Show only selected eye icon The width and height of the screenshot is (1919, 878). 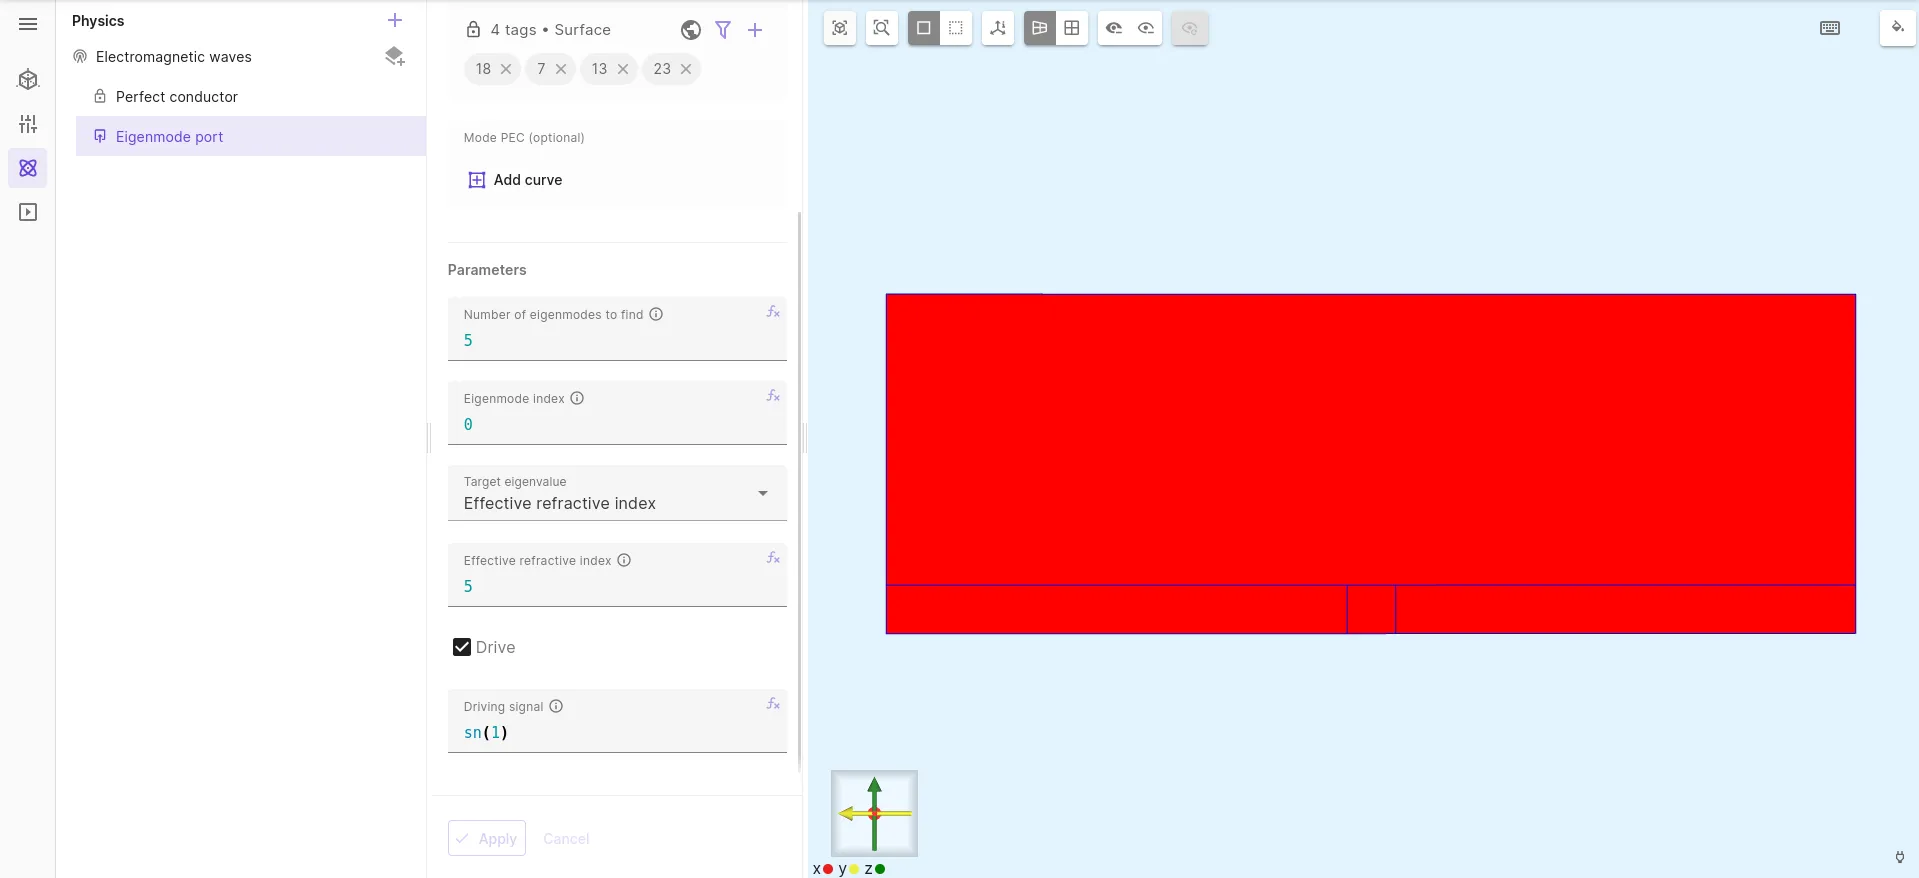1146,28
